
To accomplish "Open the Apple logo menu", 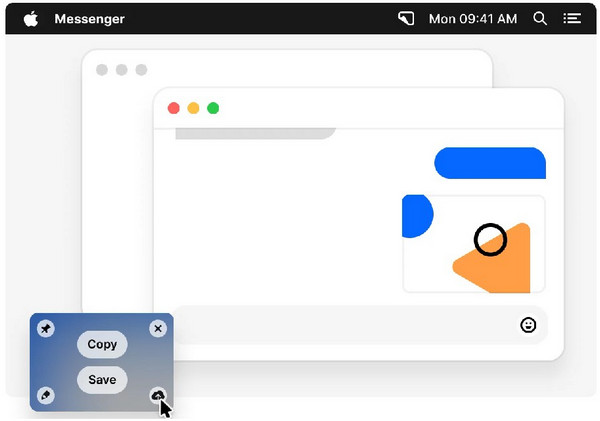I will [x=30, y=18].
